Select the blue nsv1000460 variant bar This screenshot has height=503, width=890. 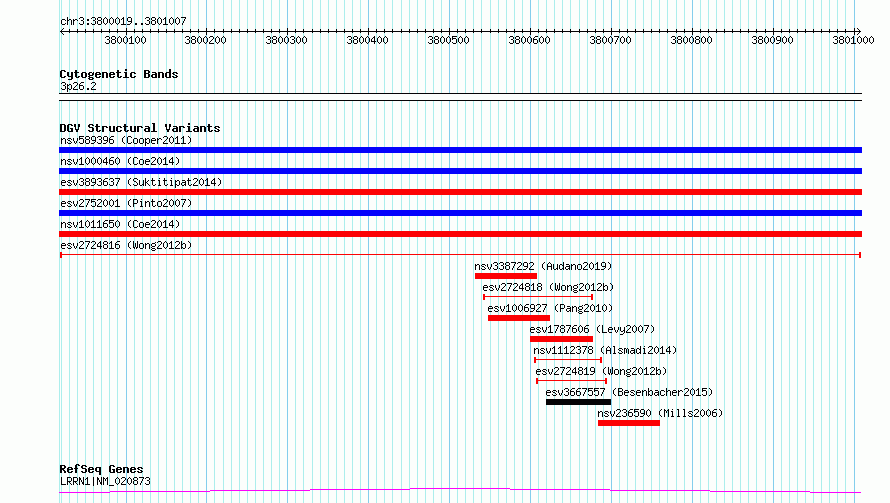(x=460, y=171)
